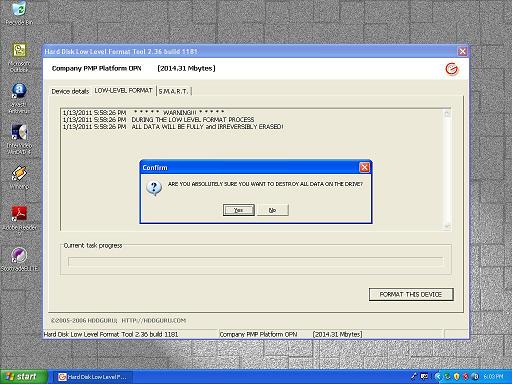Image resolution: width=512 pixels, height=384 pixels.
Task: Switch to the Device details tab
Action: [70, 91]
